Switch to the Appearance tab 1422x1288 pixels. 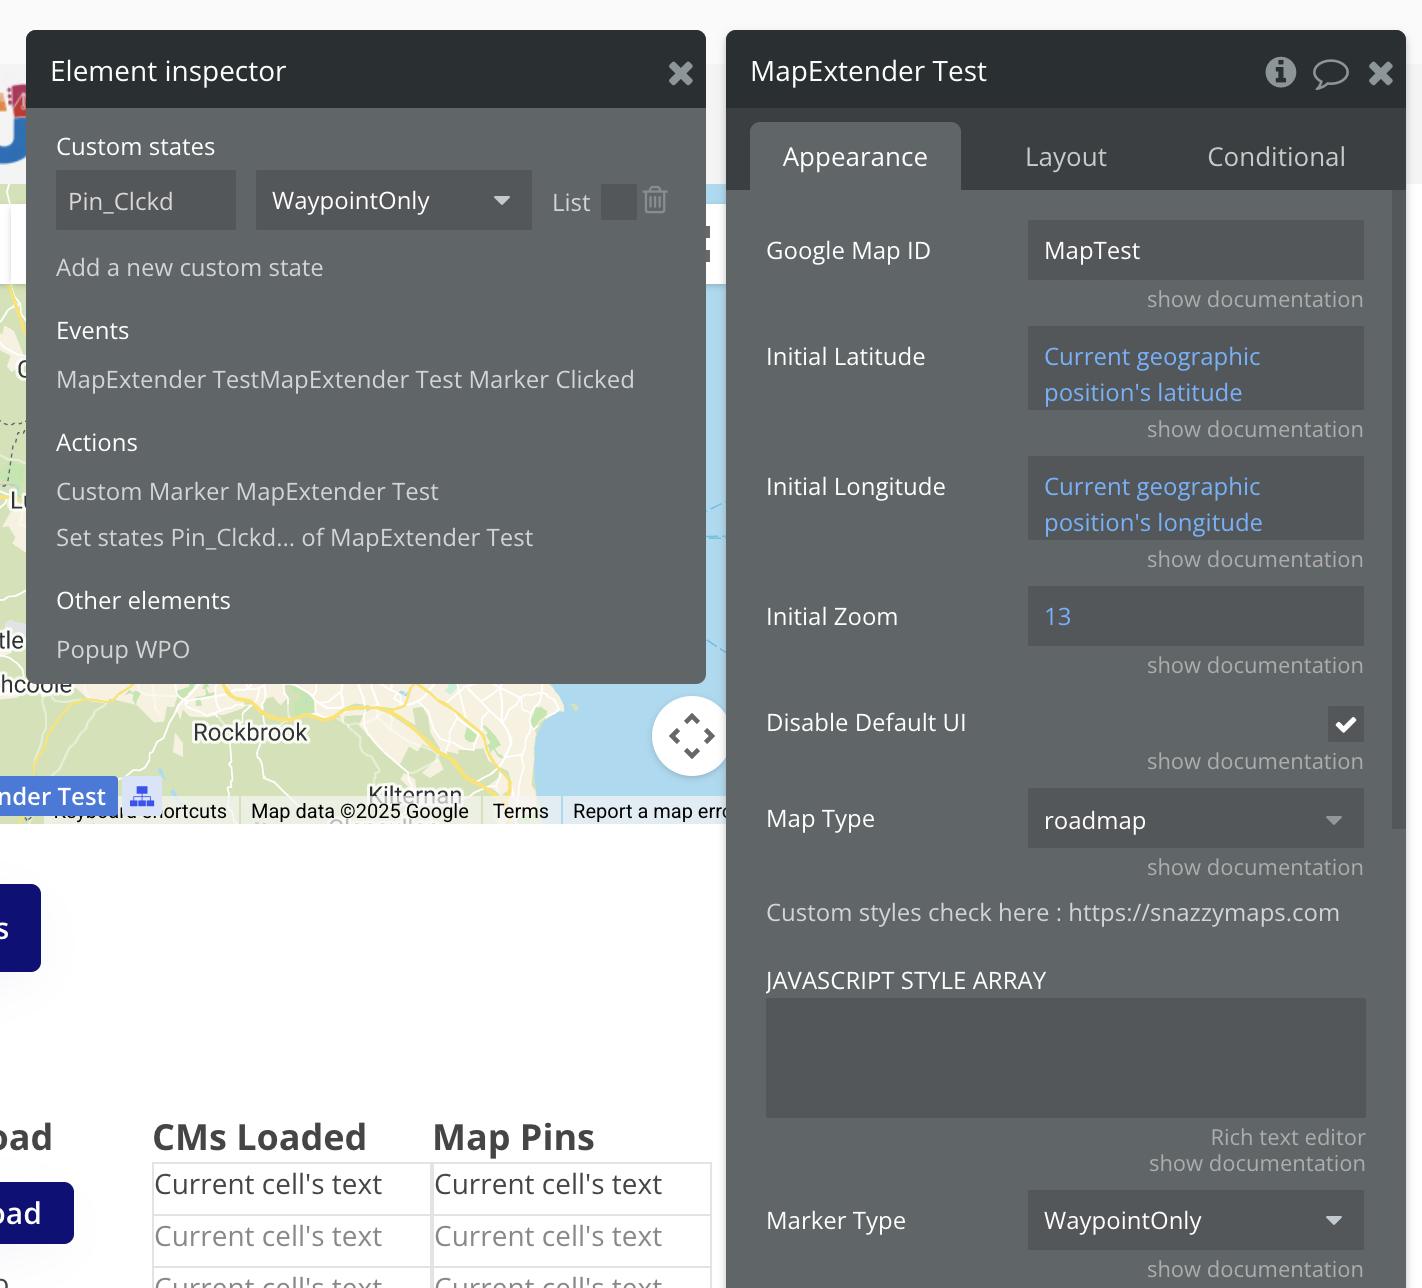pyautogui.click(x=855, y=157)
